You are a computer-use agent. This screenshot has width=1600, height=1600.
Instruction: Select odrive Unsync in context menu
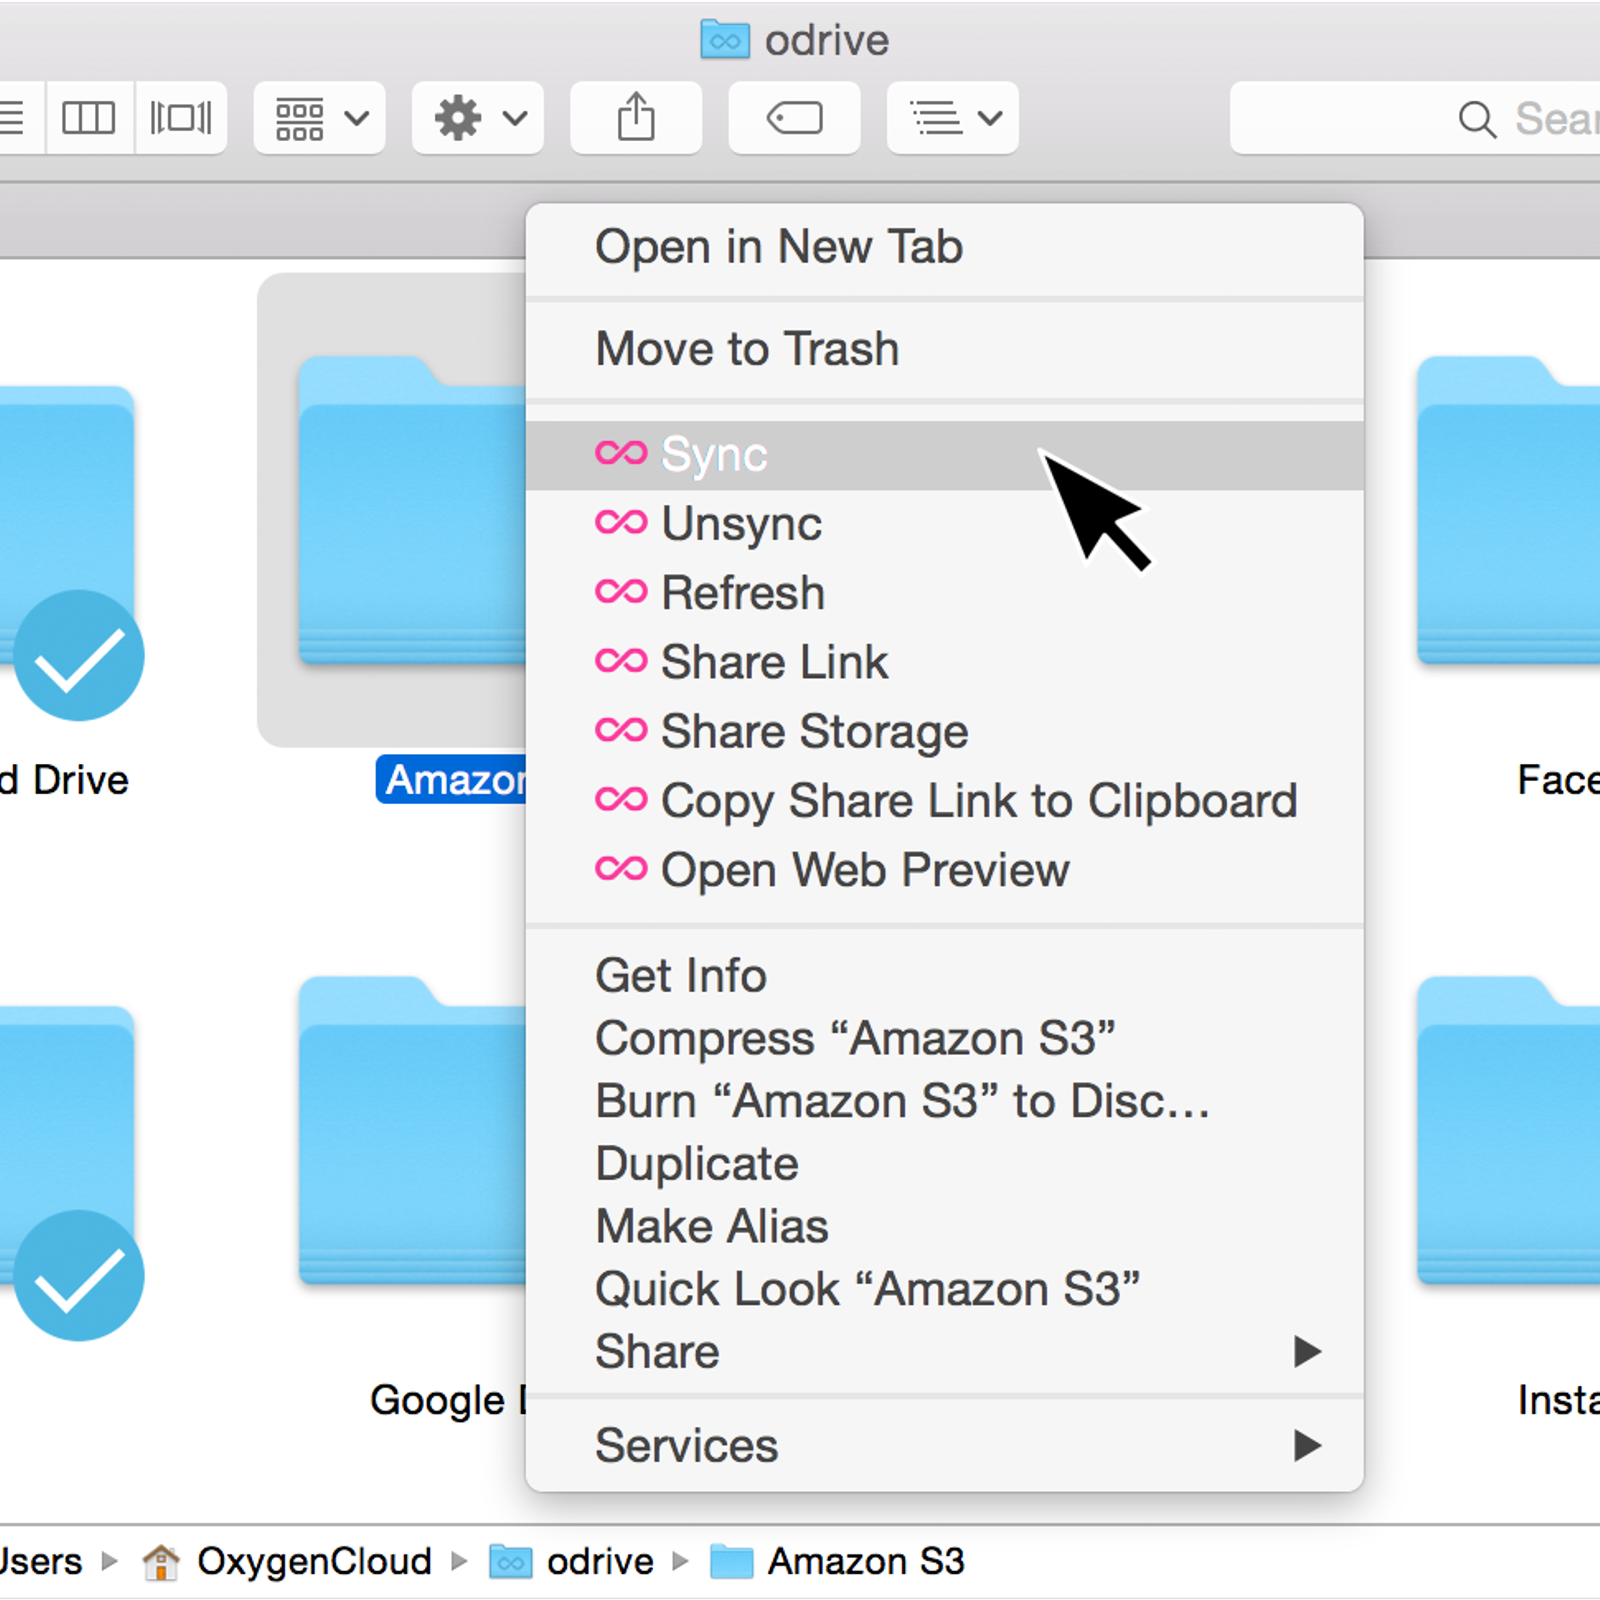click(944, 524)
